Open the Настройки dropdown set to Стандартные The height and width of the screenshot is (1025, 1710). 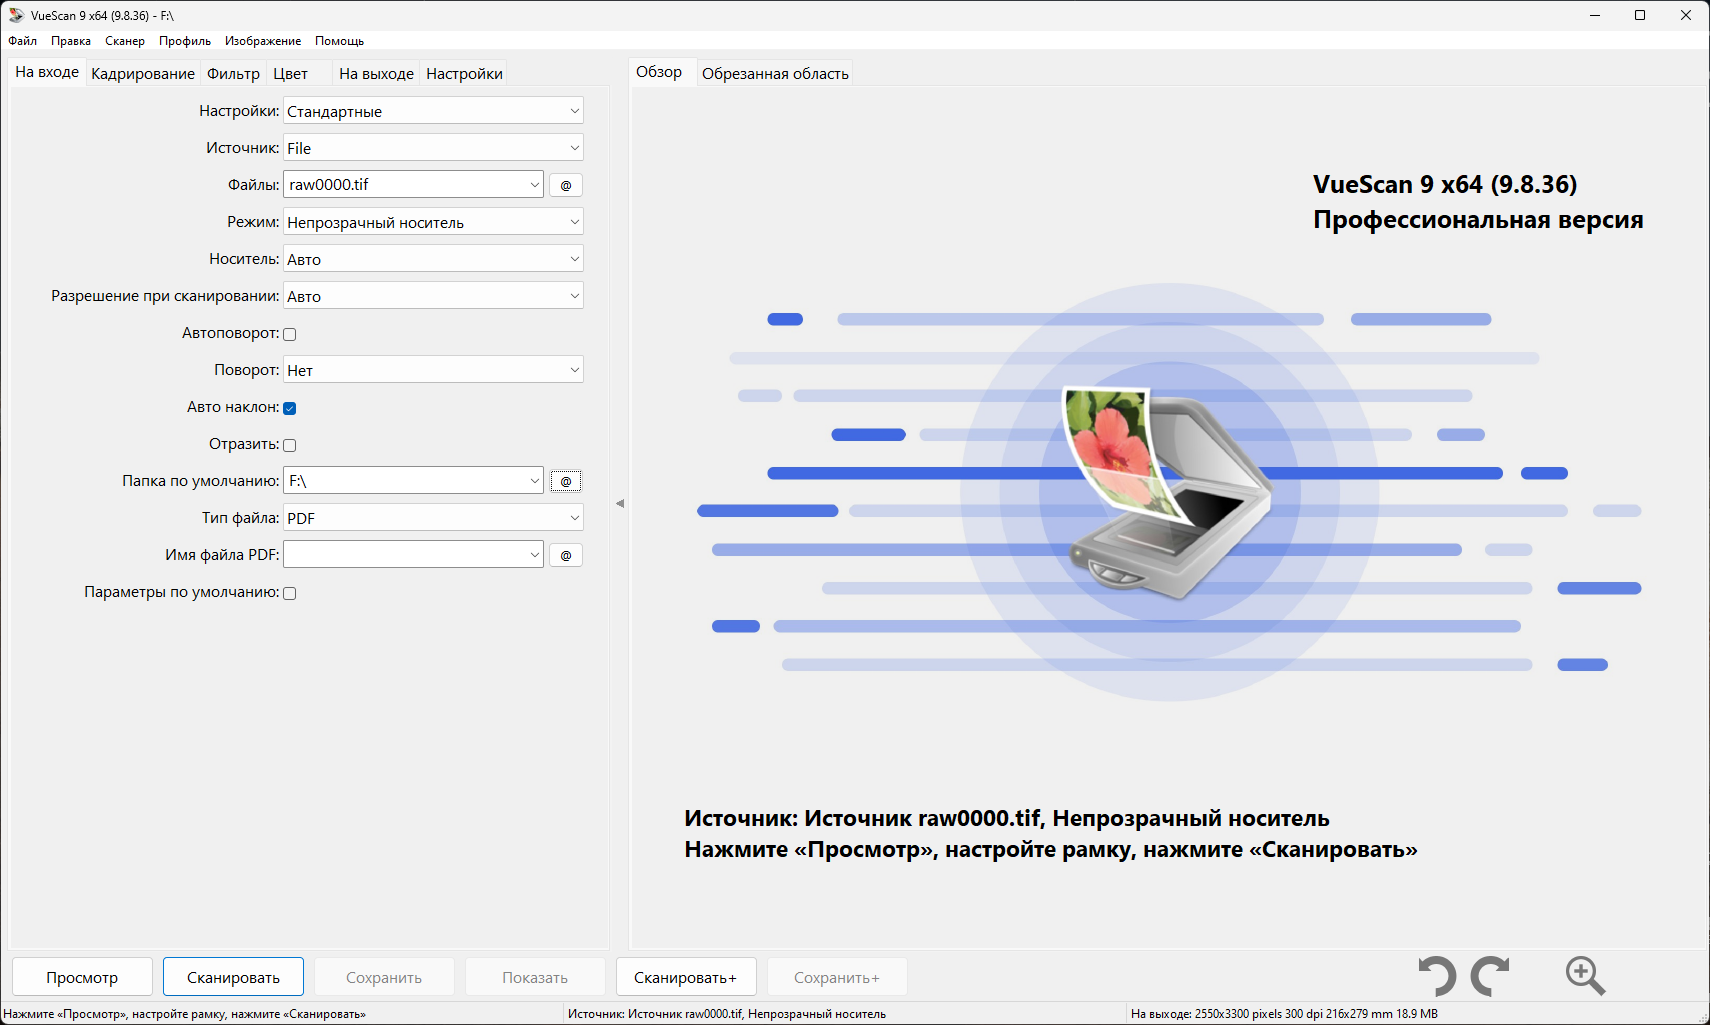click(433, 111)
